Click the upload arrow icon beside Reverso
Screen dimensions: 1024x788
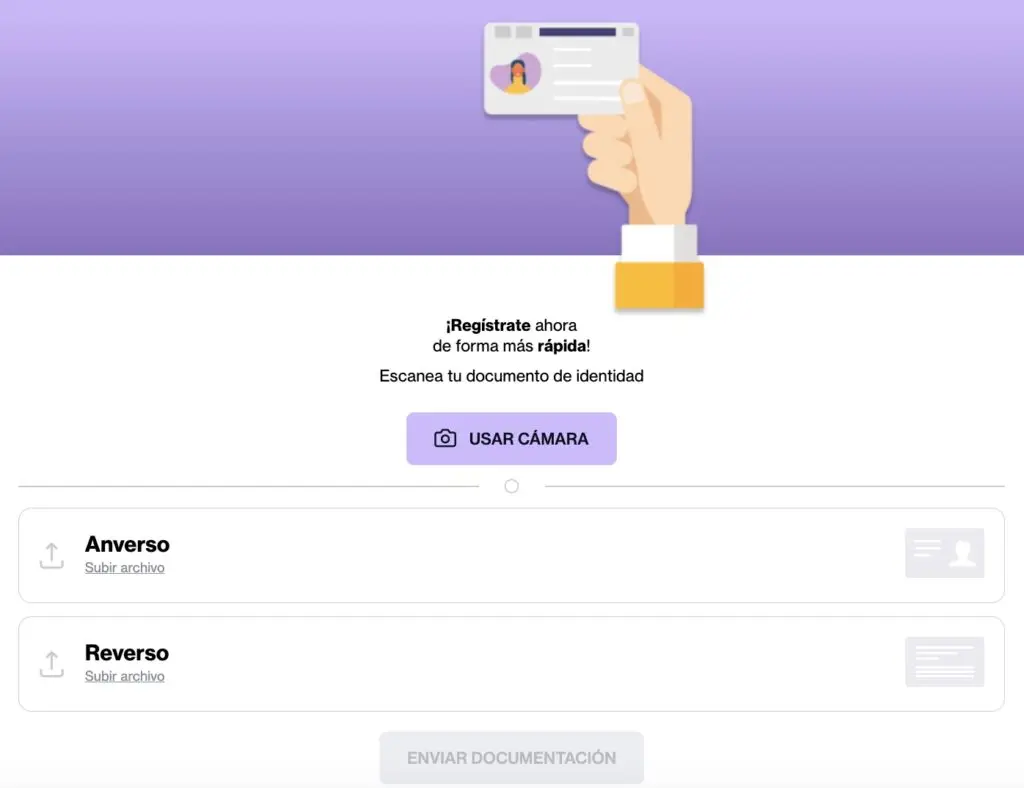pos(51,663)
